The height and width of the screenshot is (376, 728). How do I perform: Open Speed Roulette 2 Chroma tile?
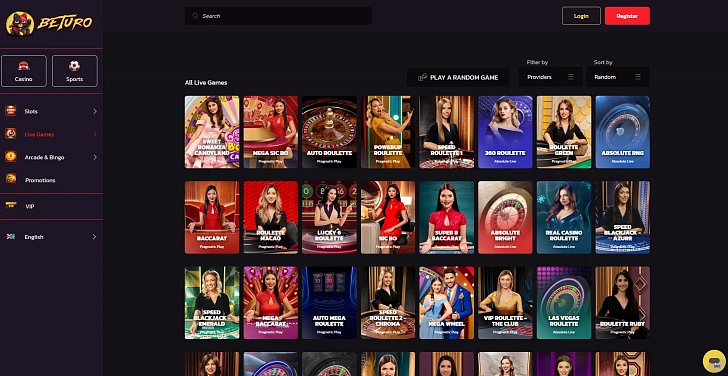click(388, 303)
